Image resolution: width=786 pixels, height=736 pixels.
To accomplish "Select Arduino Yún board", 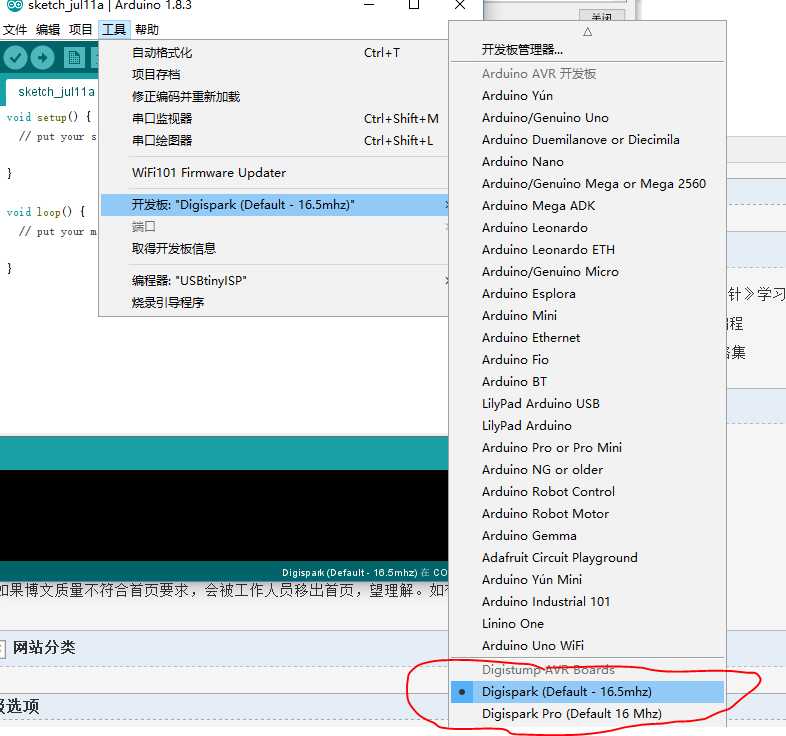I will (587, 96).
